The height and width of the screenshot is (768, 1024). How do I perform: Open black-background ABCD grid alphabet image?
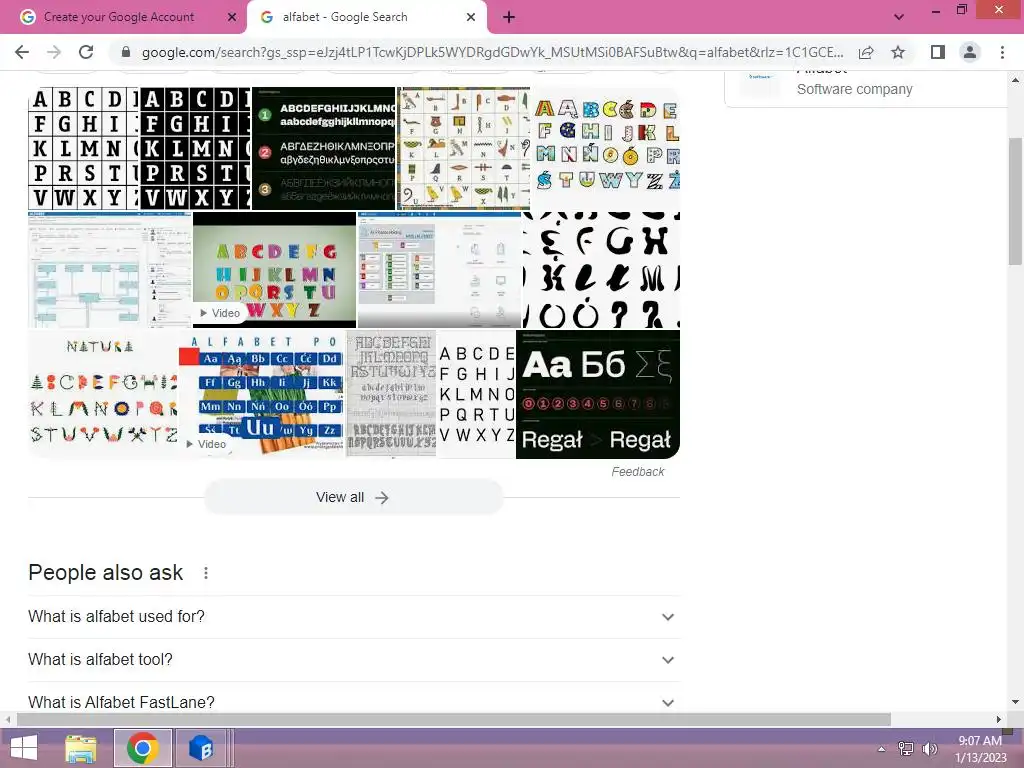[195, 149]
